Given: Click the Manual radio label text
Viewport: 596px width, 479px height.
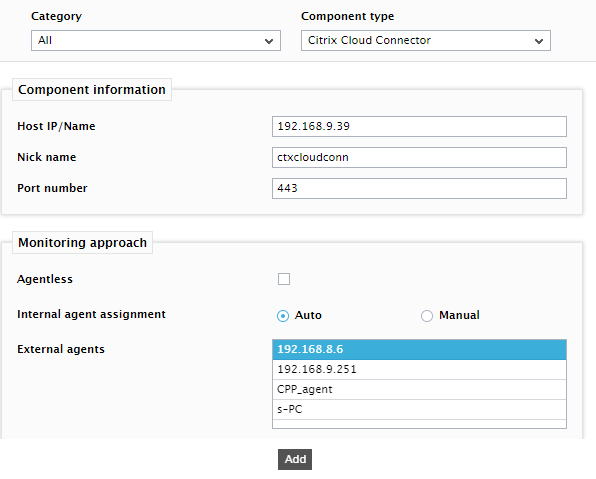Looking at the screenshot, I should (x=459, y=315).
